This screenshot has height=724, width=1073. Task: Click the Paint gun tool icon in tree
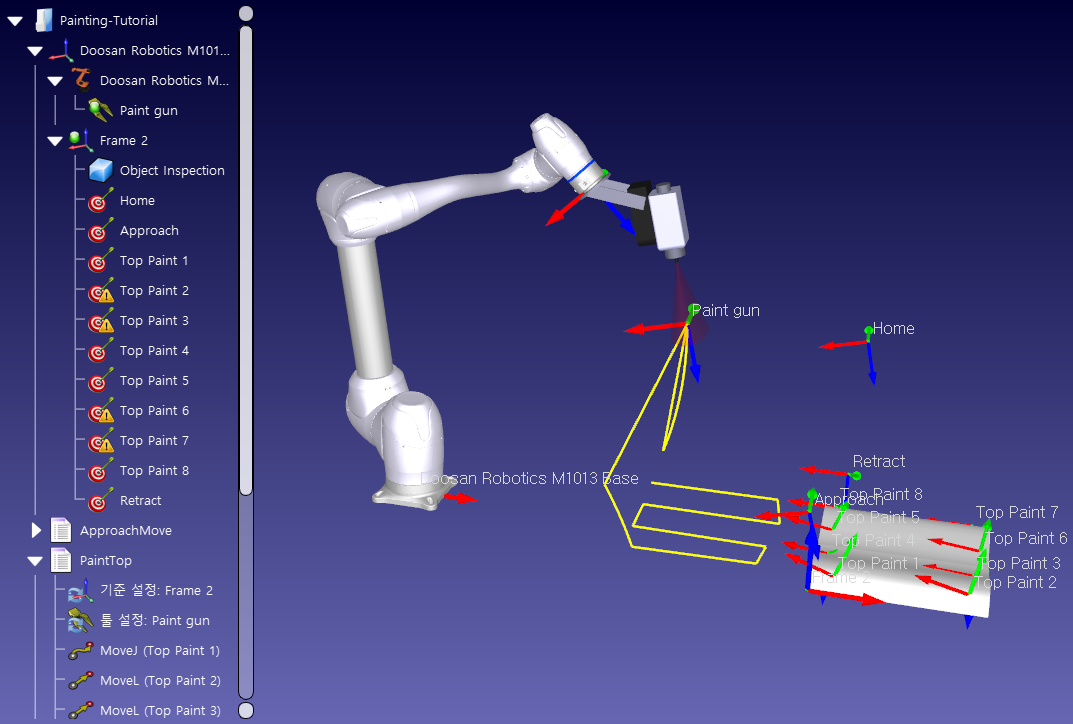[x=100, y=110]
